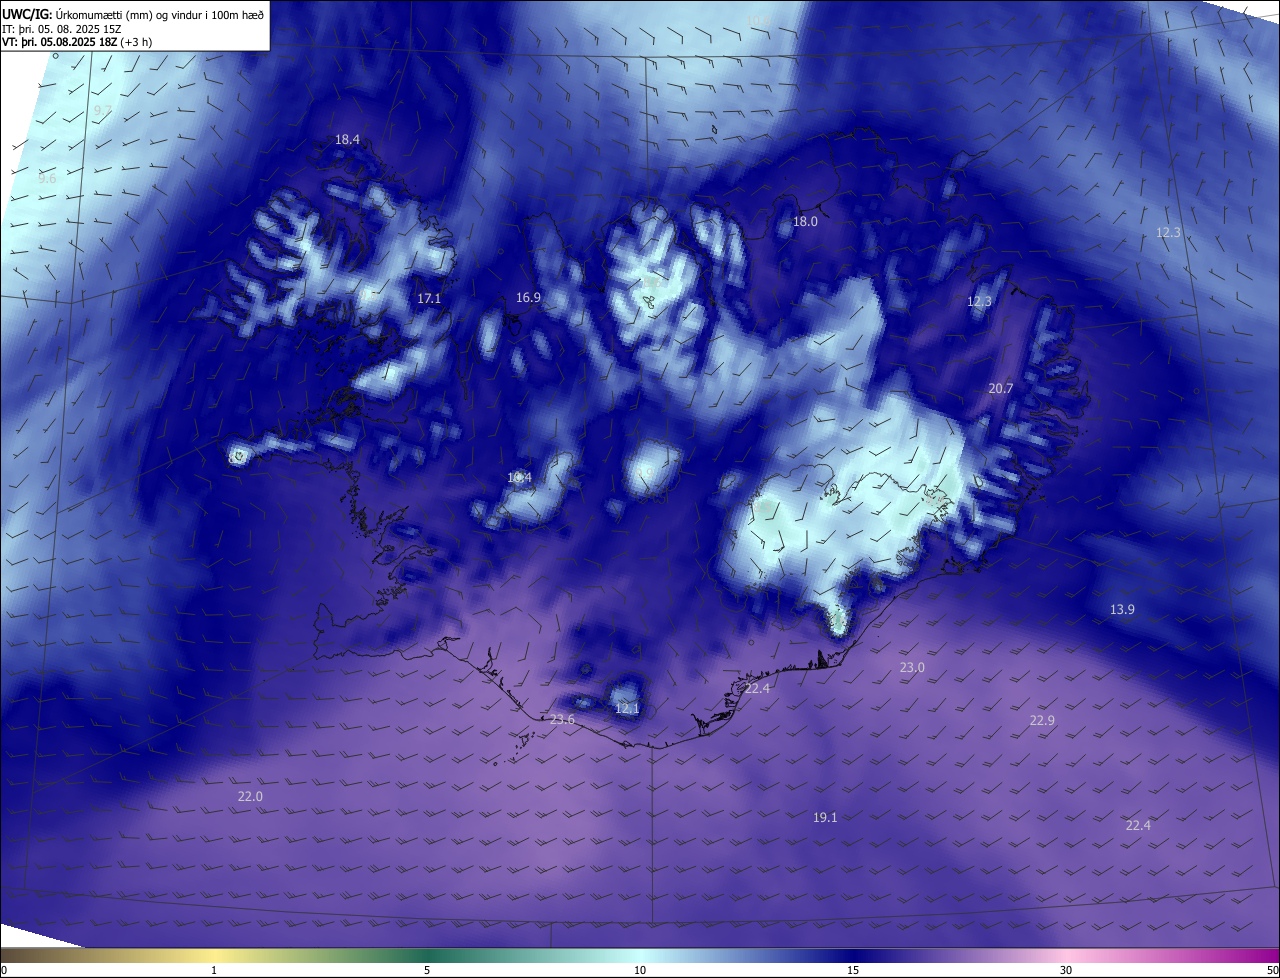
Task: Click the 50 tick on the color scale
Action: tap(1272, 970)
